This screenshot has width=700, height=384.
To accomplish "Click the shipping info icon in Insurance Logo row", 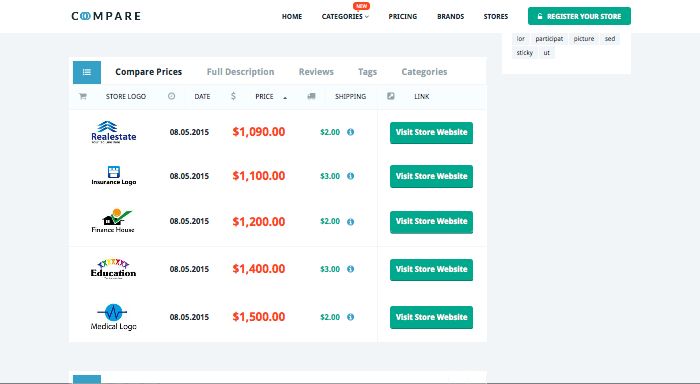I will click(x=350, y=176).
